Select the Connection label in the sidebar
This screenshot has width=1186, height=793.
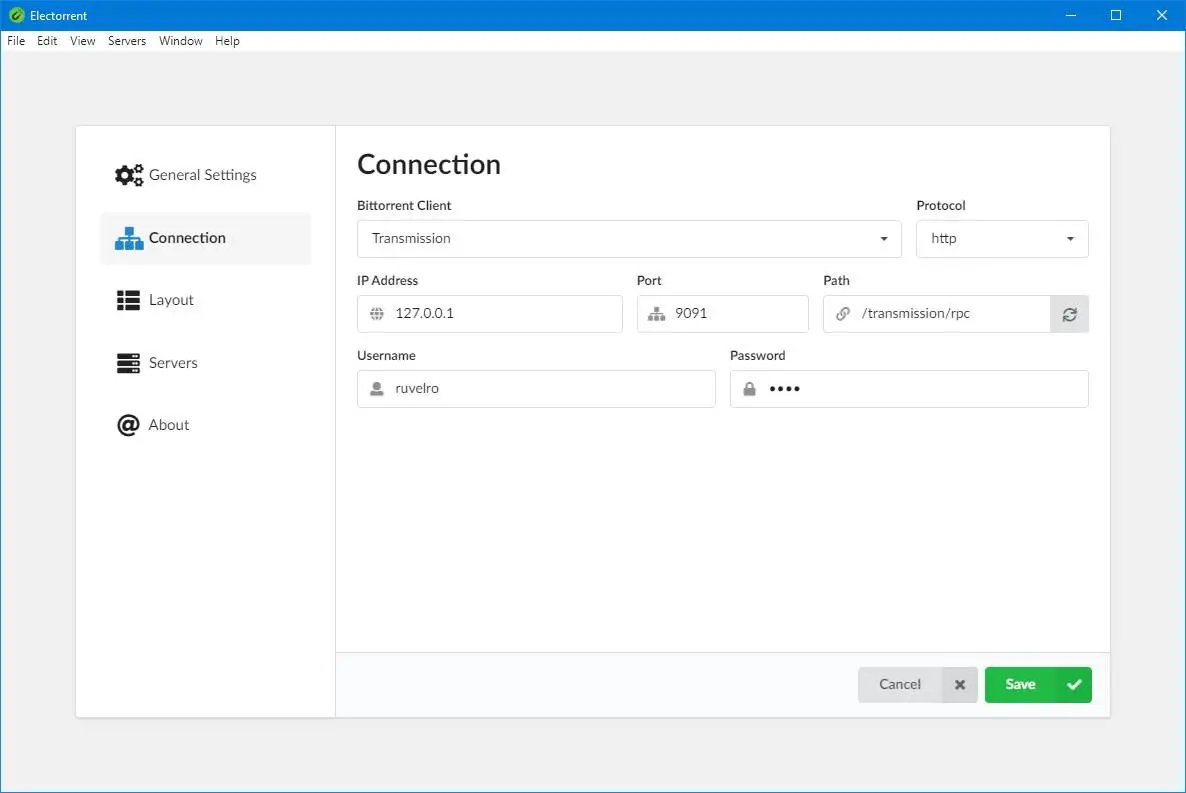(x=188, y=238)
